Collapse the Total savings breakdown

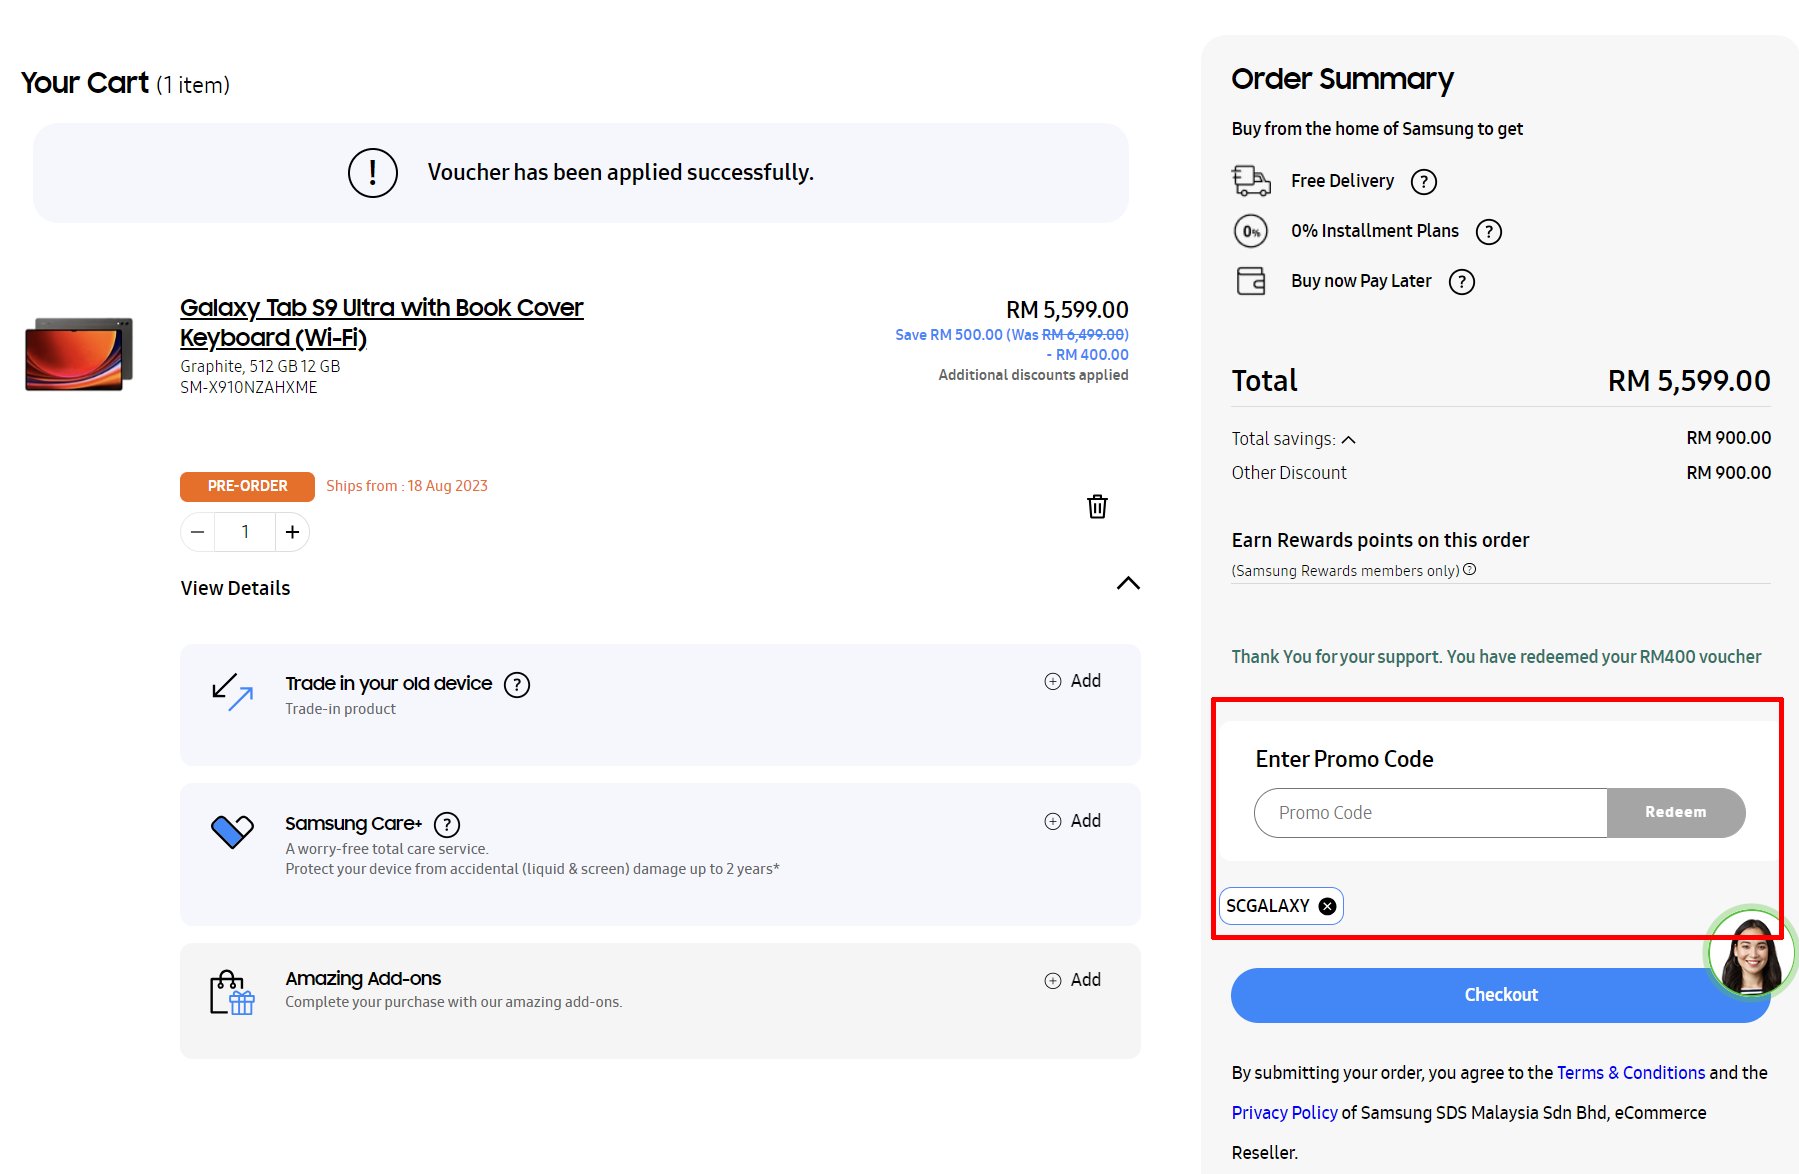tap(1348, 440)
